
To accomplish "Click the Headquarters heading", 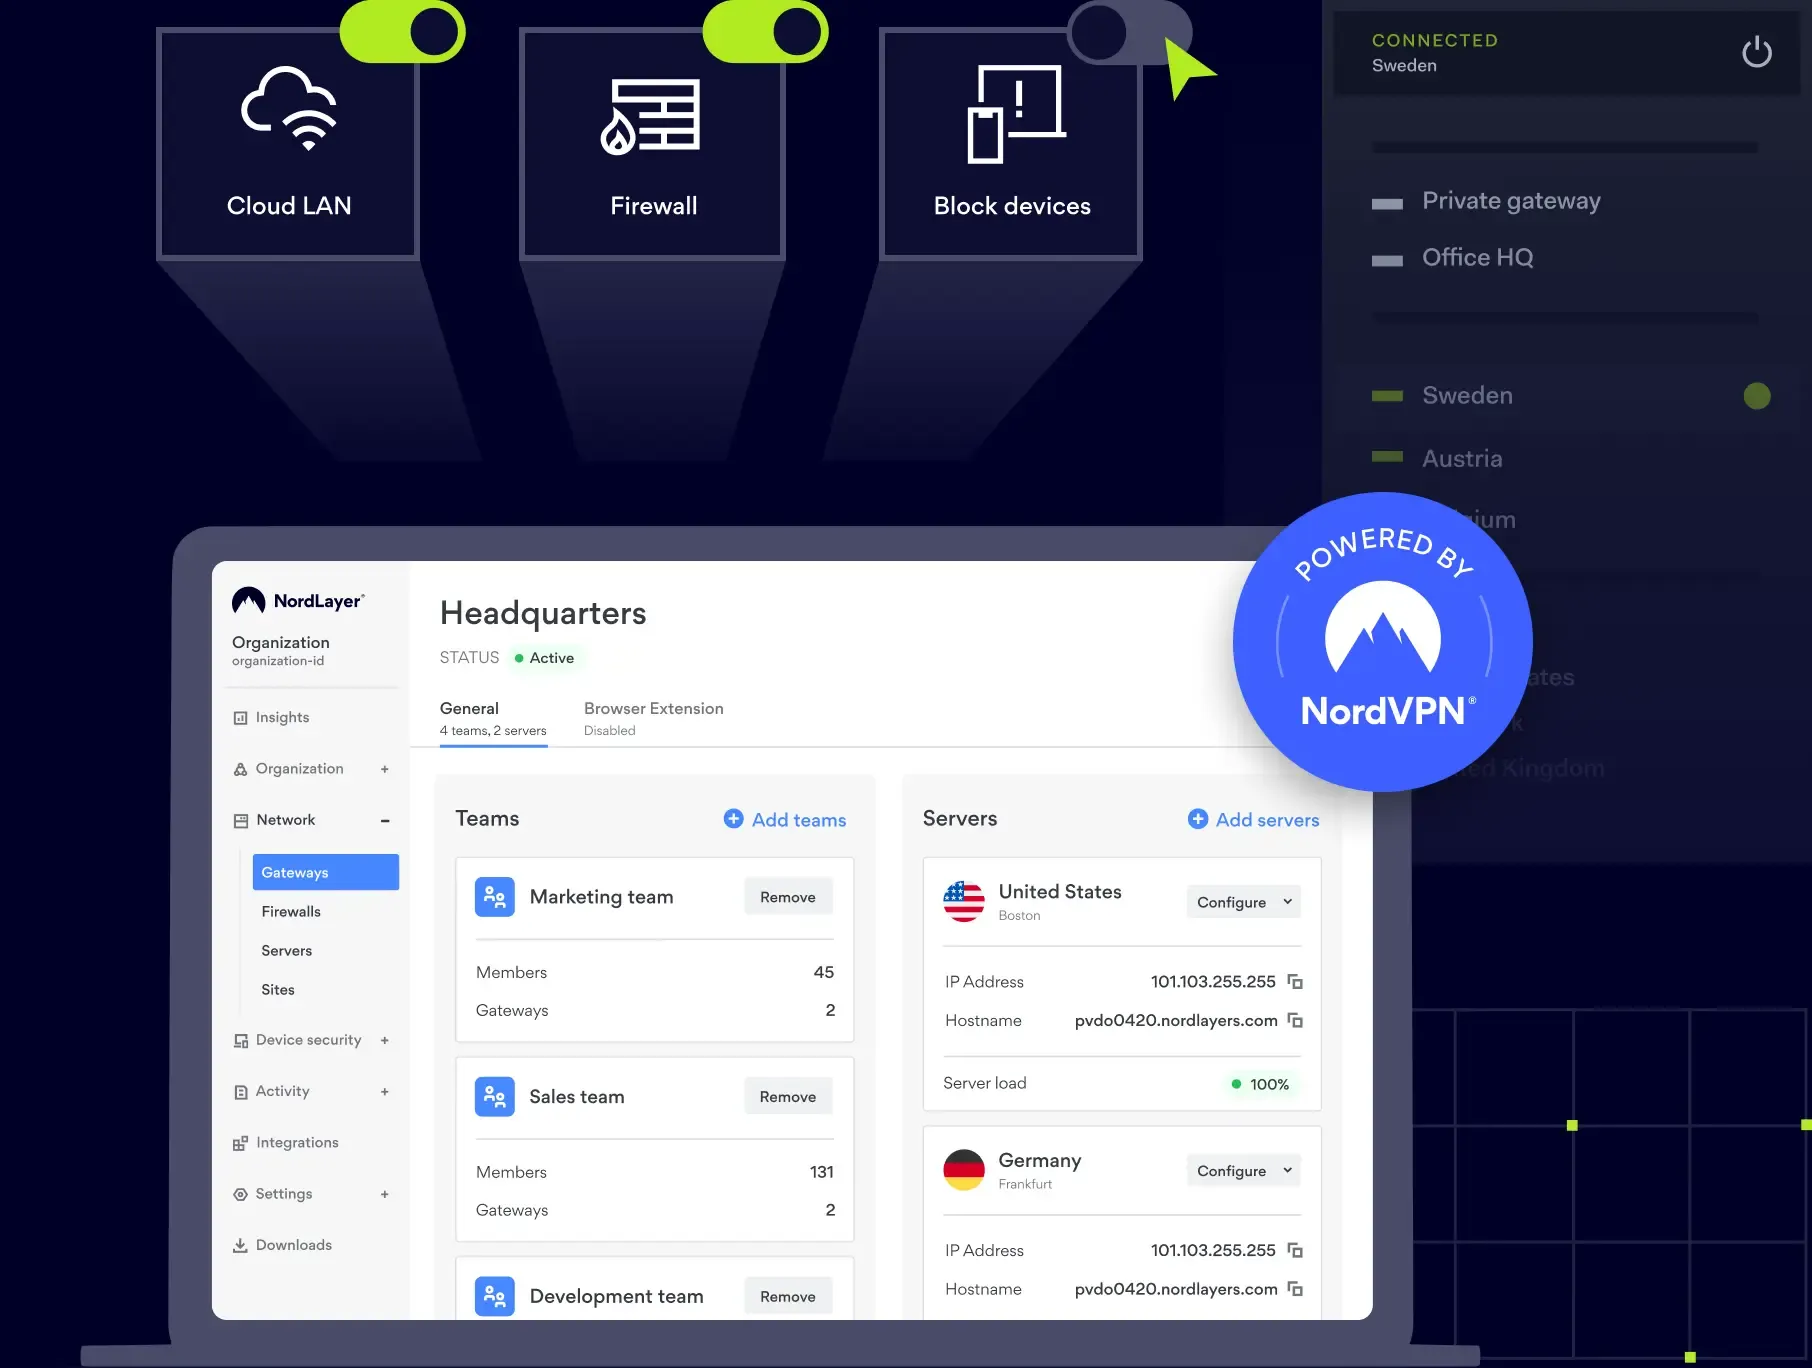I will pyautogui.click(x=543, y=613).
